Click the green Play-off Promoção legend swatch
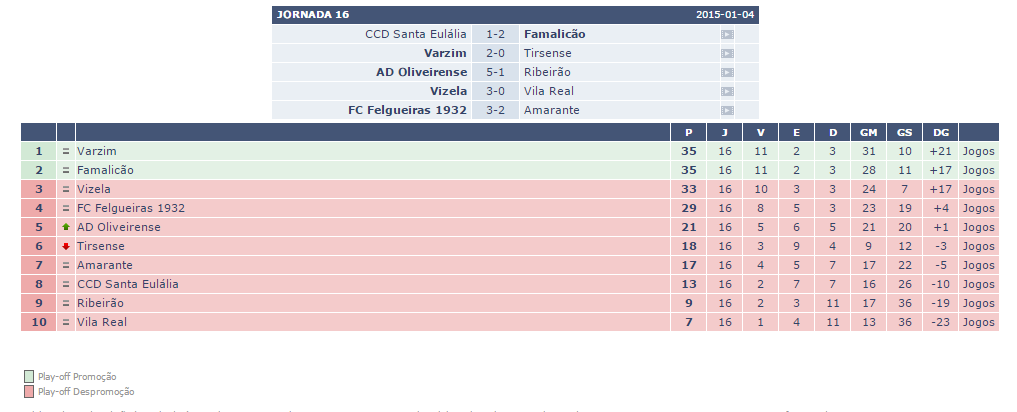This screenshot has height=412, width=1017. (x=28, y=377)
